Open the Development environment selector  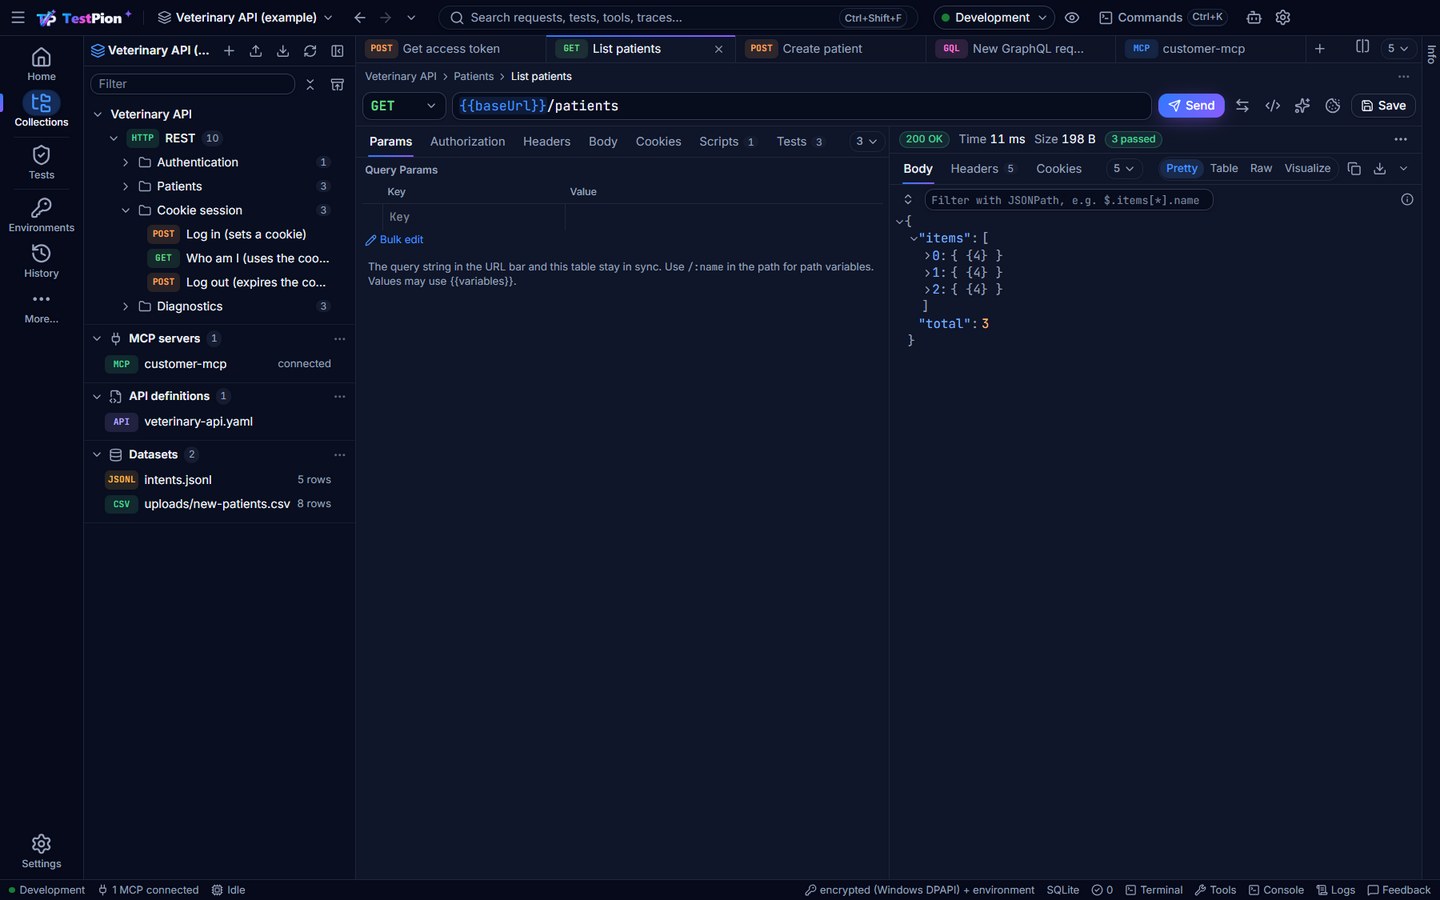coord(994,18)
